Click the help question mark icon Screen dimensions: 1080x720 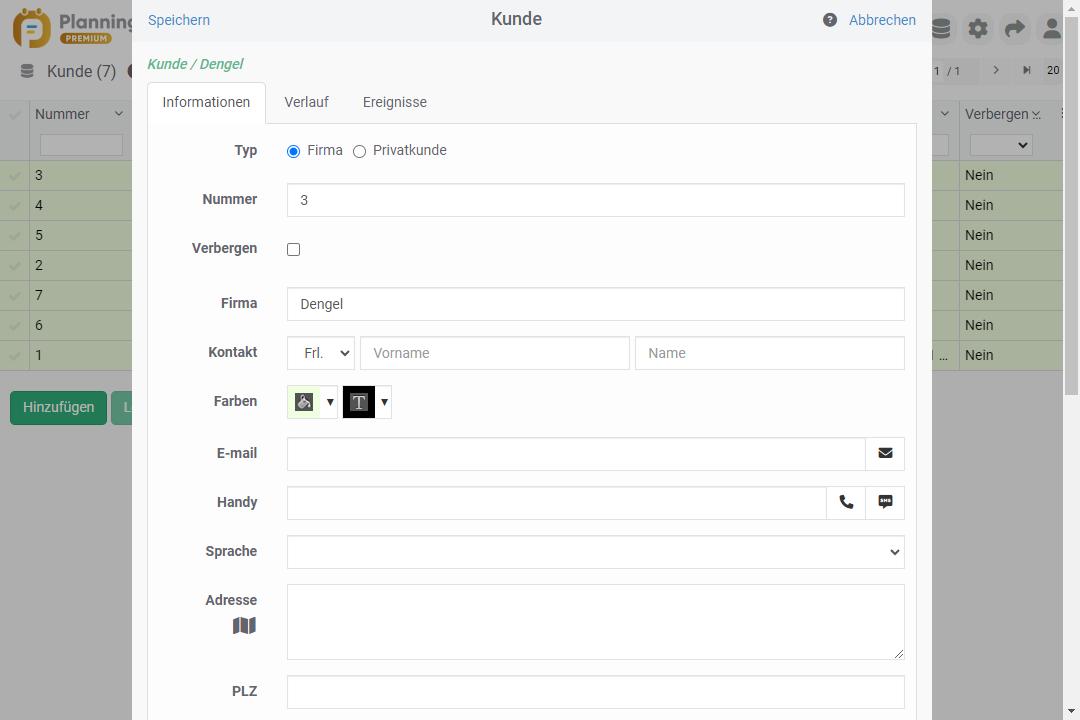click(x=830, y=20)
